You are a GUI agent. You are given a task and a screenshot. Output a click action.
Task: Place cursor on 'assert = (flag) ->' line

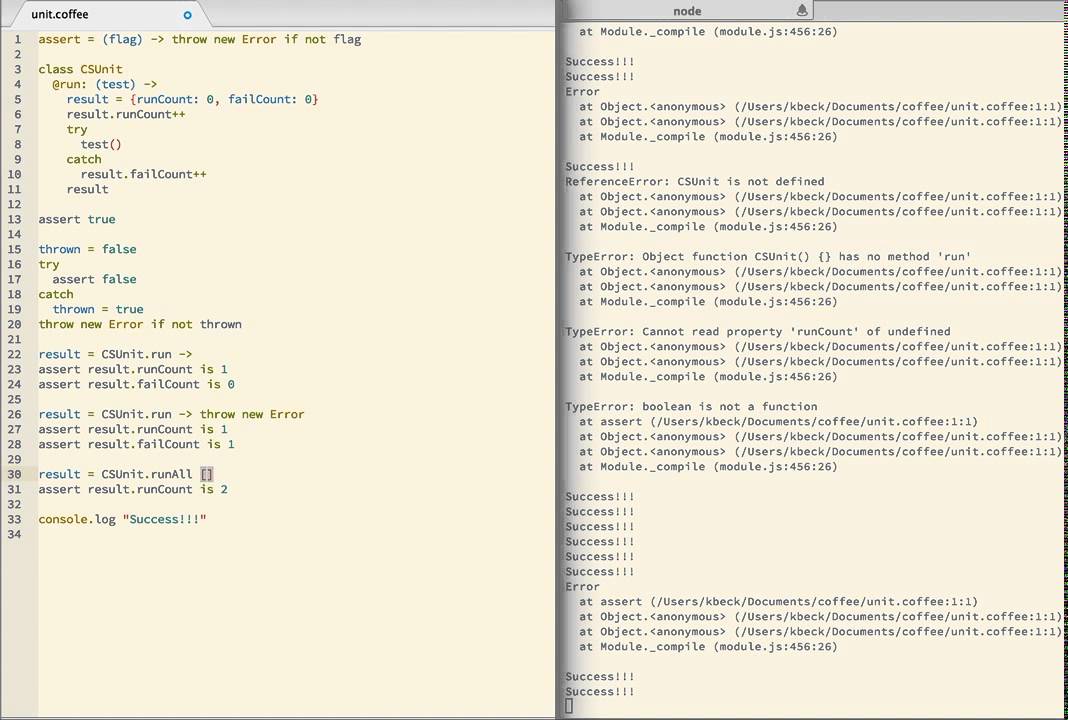coord(200,40)
